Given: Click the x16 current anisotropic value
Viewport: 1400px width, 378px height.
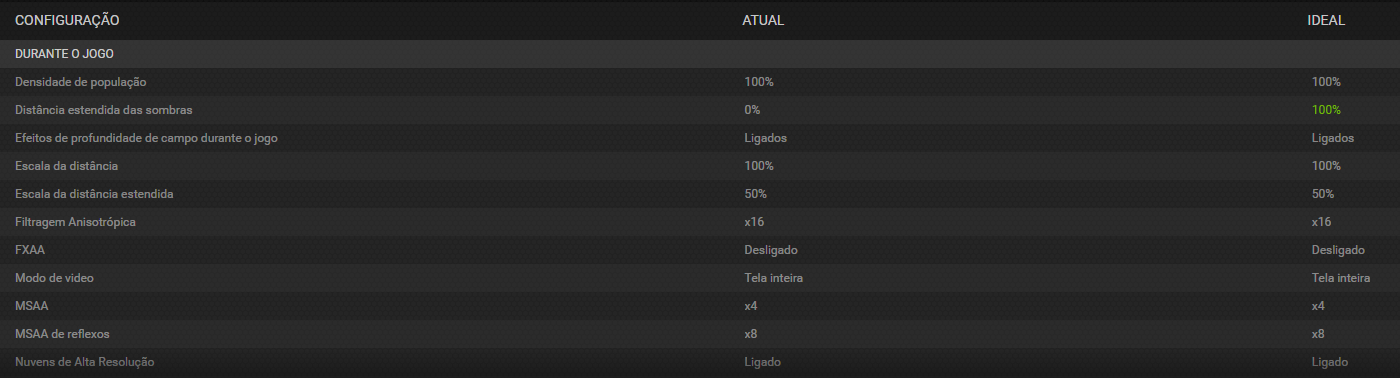Looking at the screenshot, I should pyautogui.click(x=754, y=222).
